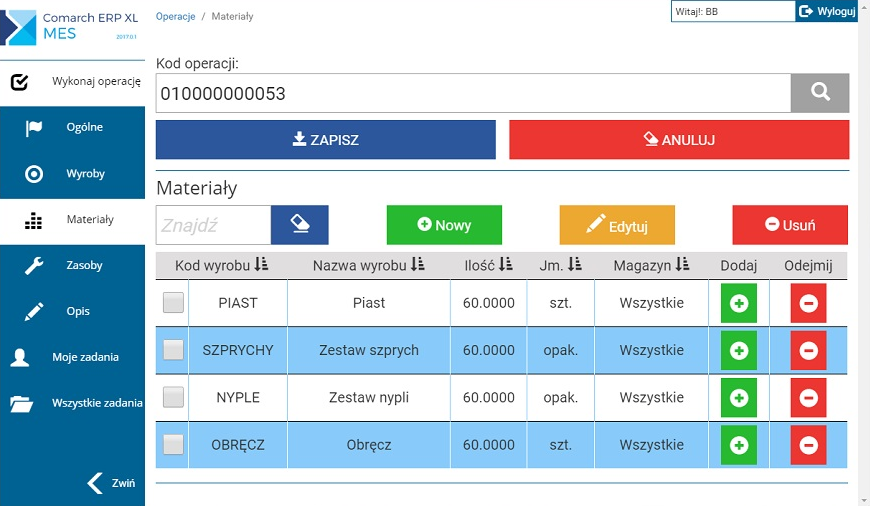Screen dimensions: 870x506
Task: Open the Zasoby section
Action: coord(72,265)
